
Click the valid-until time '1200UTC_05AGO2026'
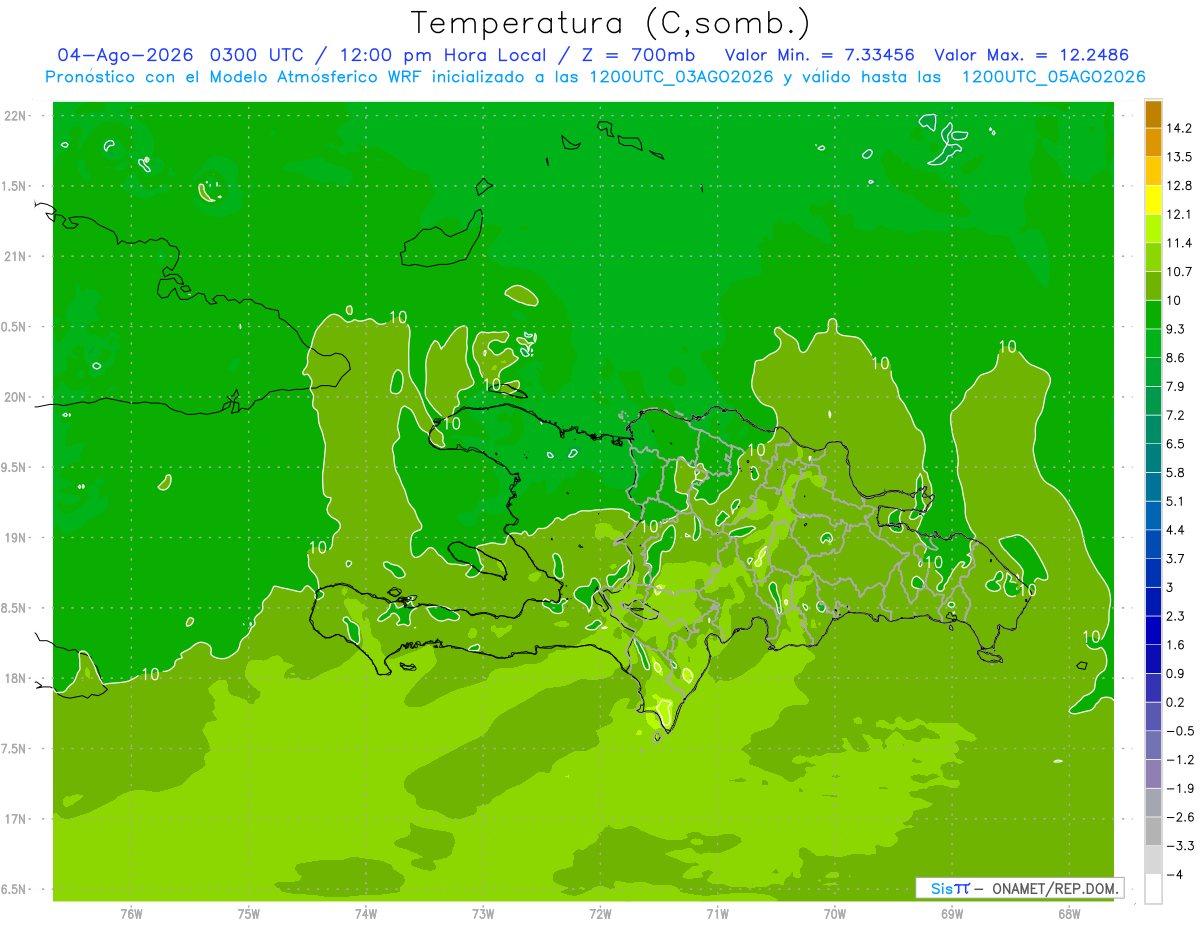(x=1053, y=77)
